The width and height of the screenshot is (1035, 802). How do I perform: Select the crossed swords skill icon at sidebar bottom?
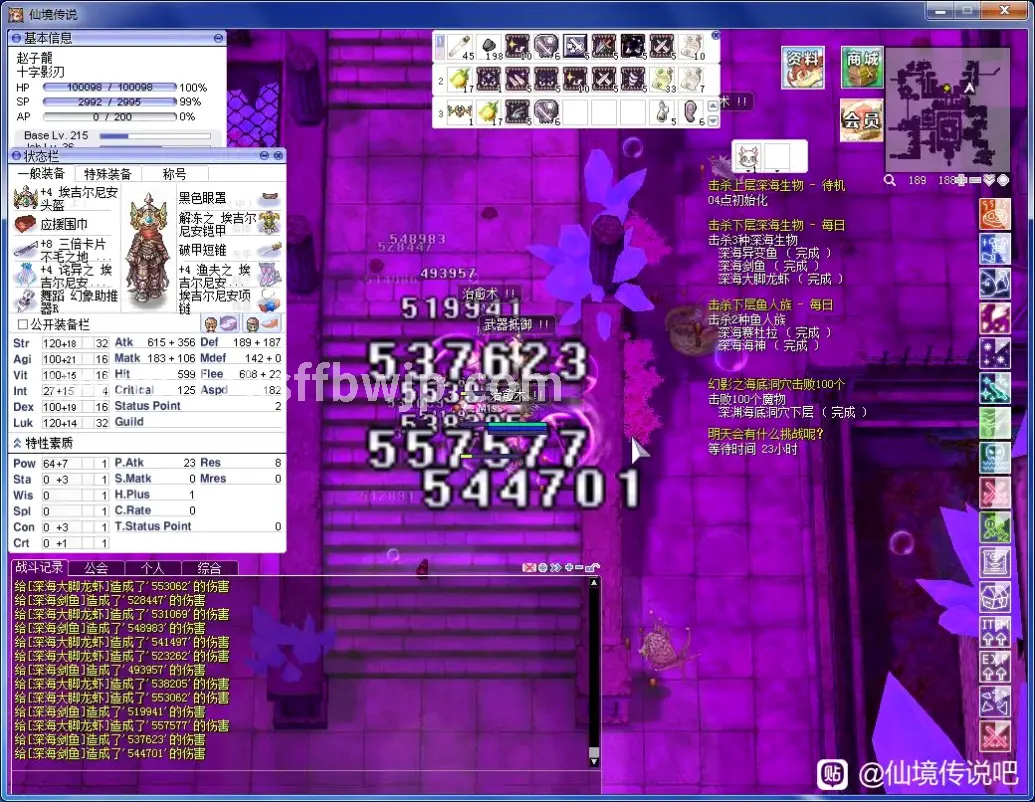pos(995,734)
